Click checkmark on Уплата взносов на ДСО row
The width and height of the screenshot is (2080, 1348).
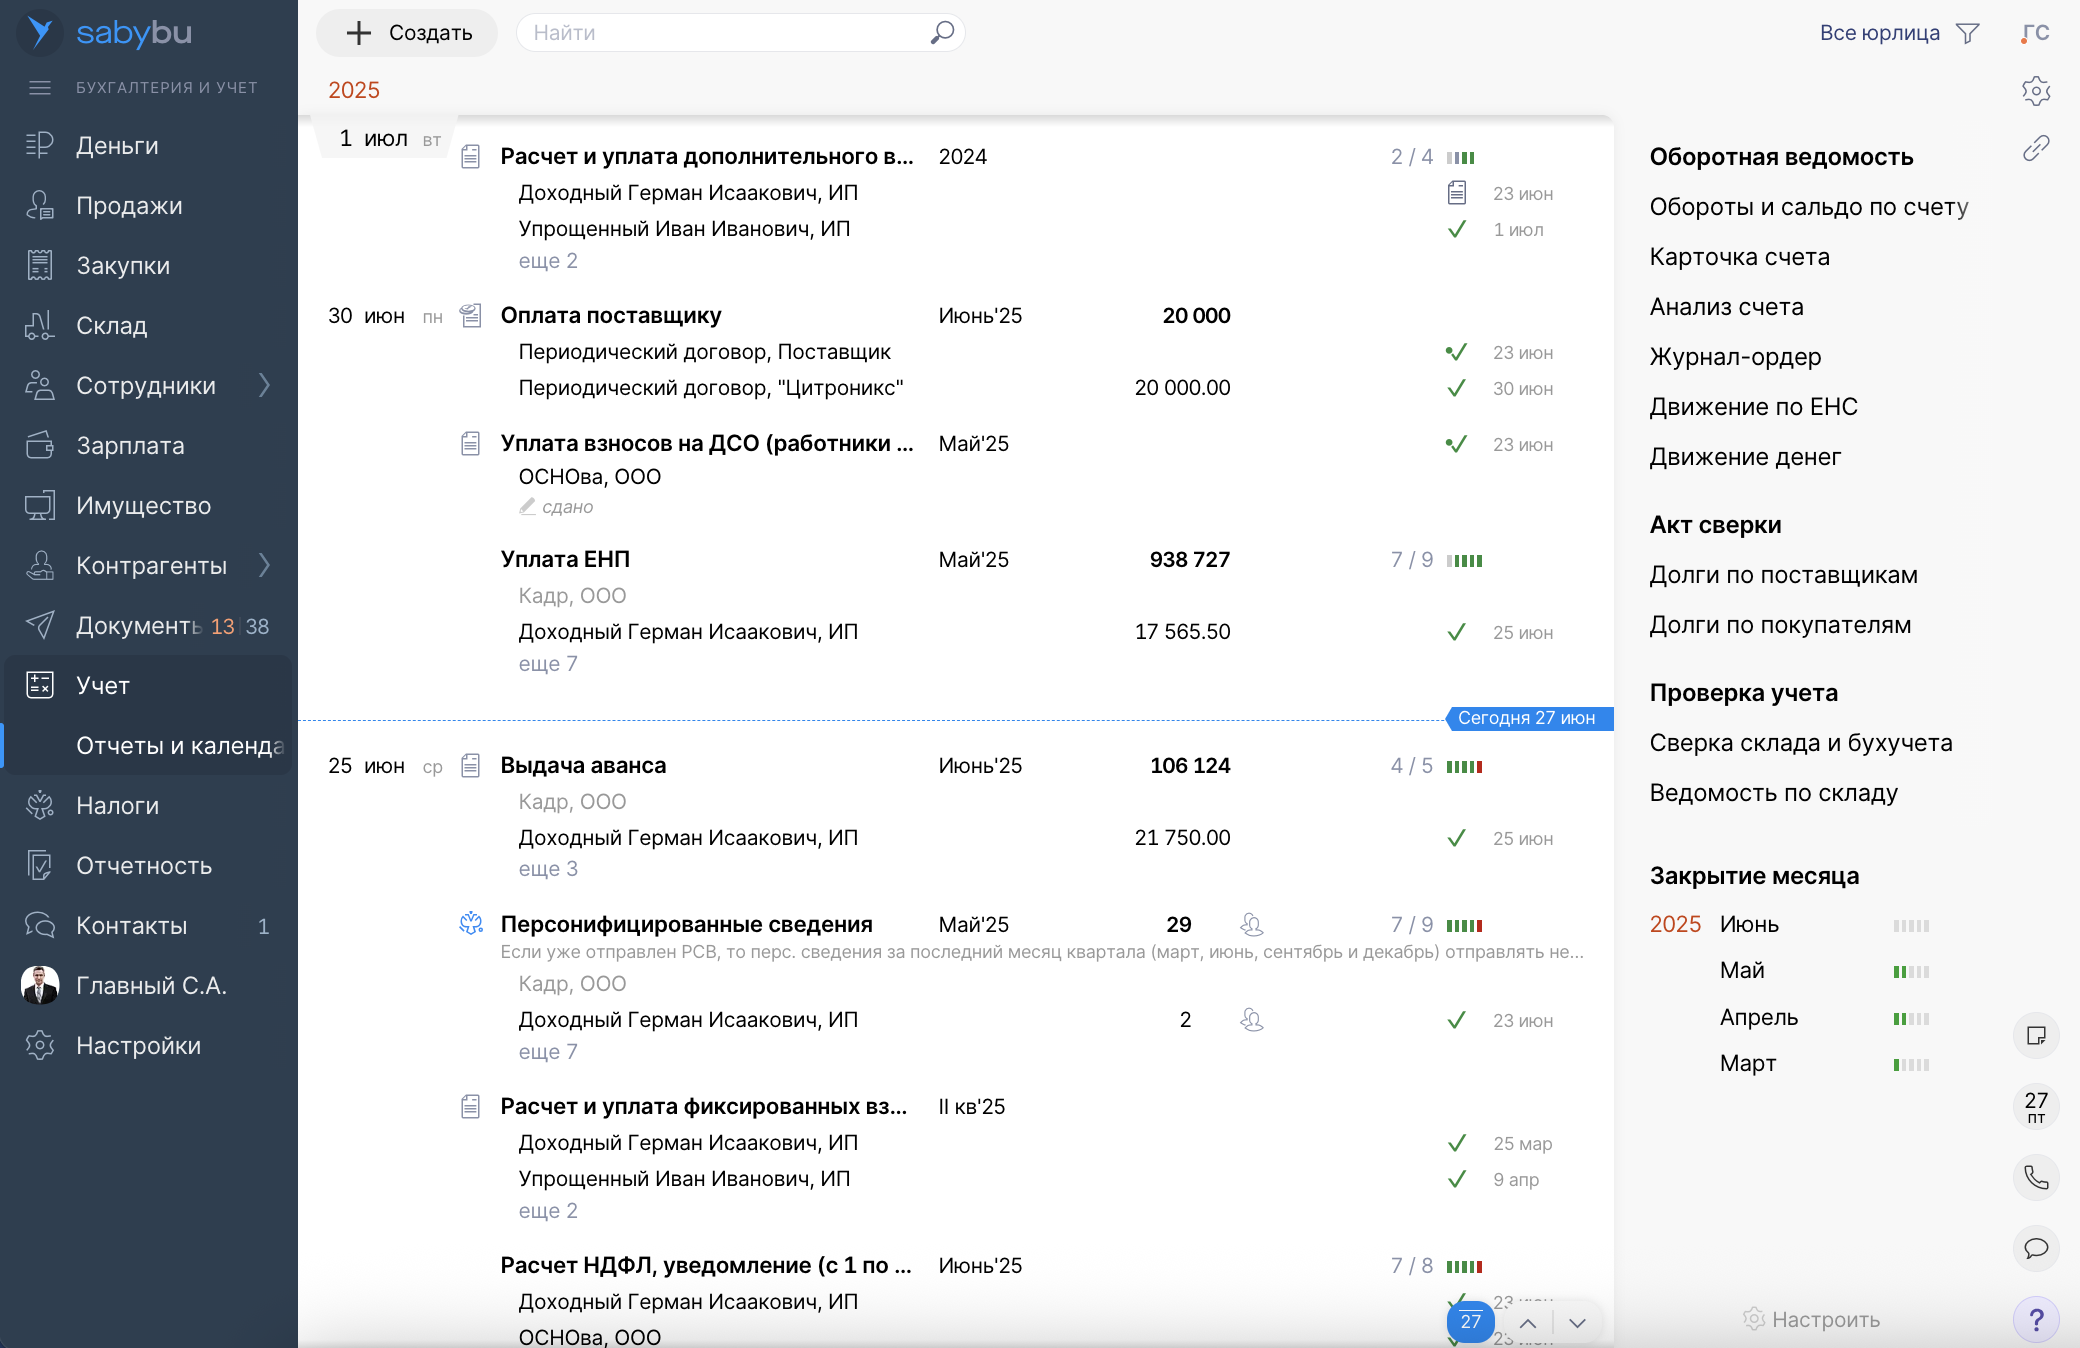coord(1457,444)
